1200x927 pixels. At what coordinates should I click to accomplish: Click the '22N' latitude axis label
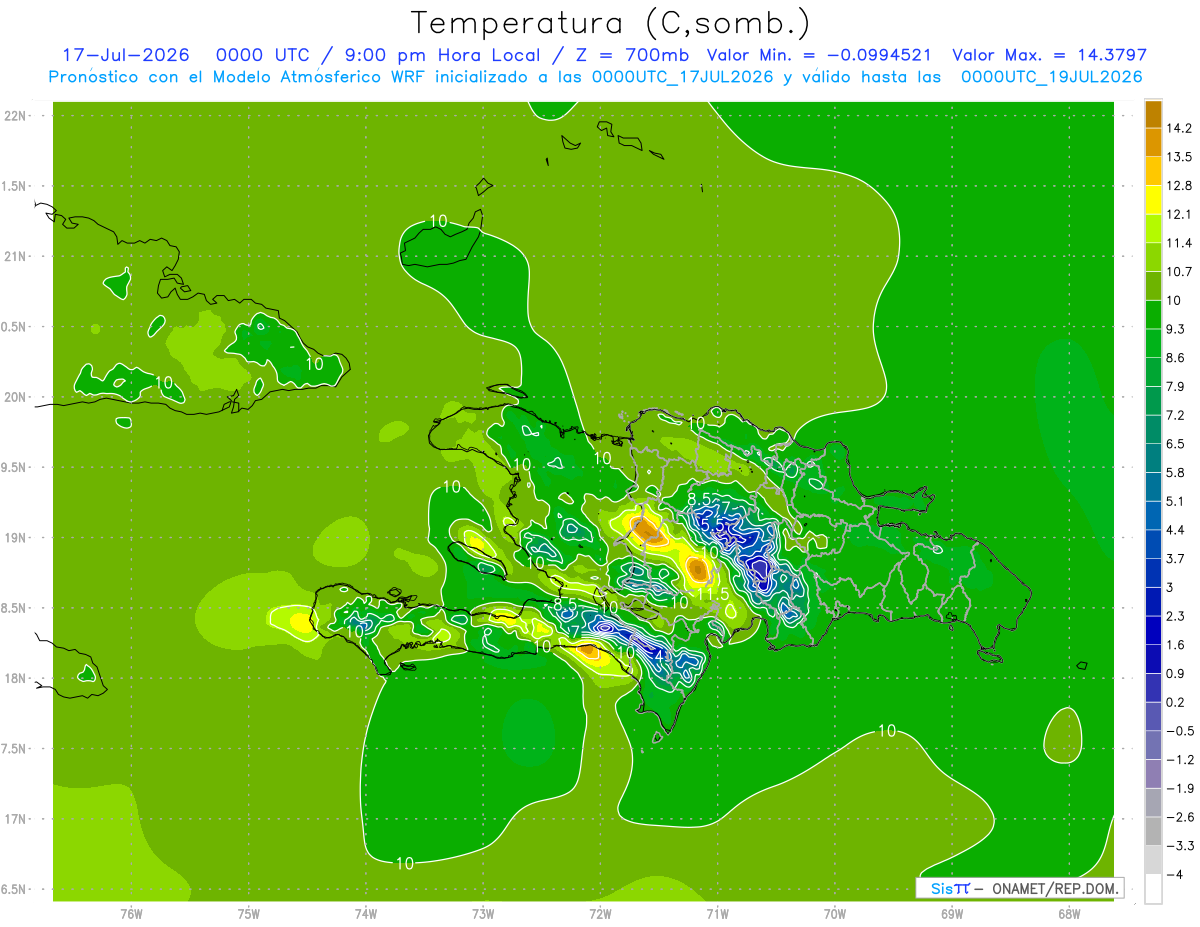click(x=16, y=116)
